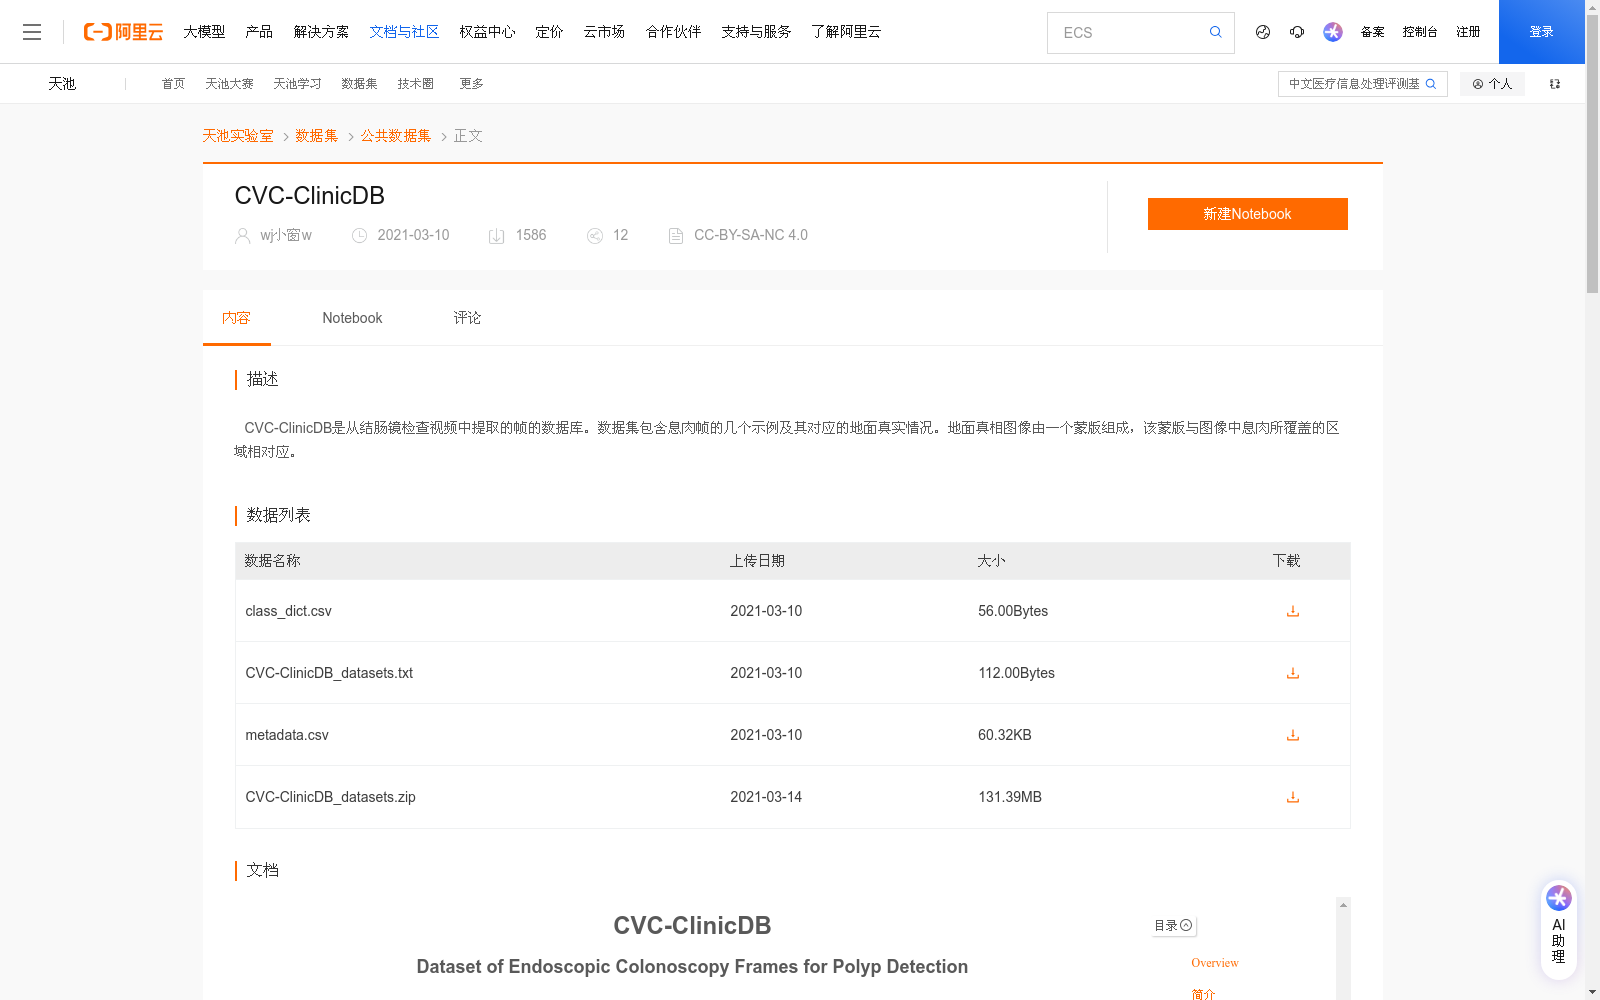Open 大模型 in top navigation
Image resolution: width=1600 pixels, height=1000 pixels.
click(x=204, y=32)
